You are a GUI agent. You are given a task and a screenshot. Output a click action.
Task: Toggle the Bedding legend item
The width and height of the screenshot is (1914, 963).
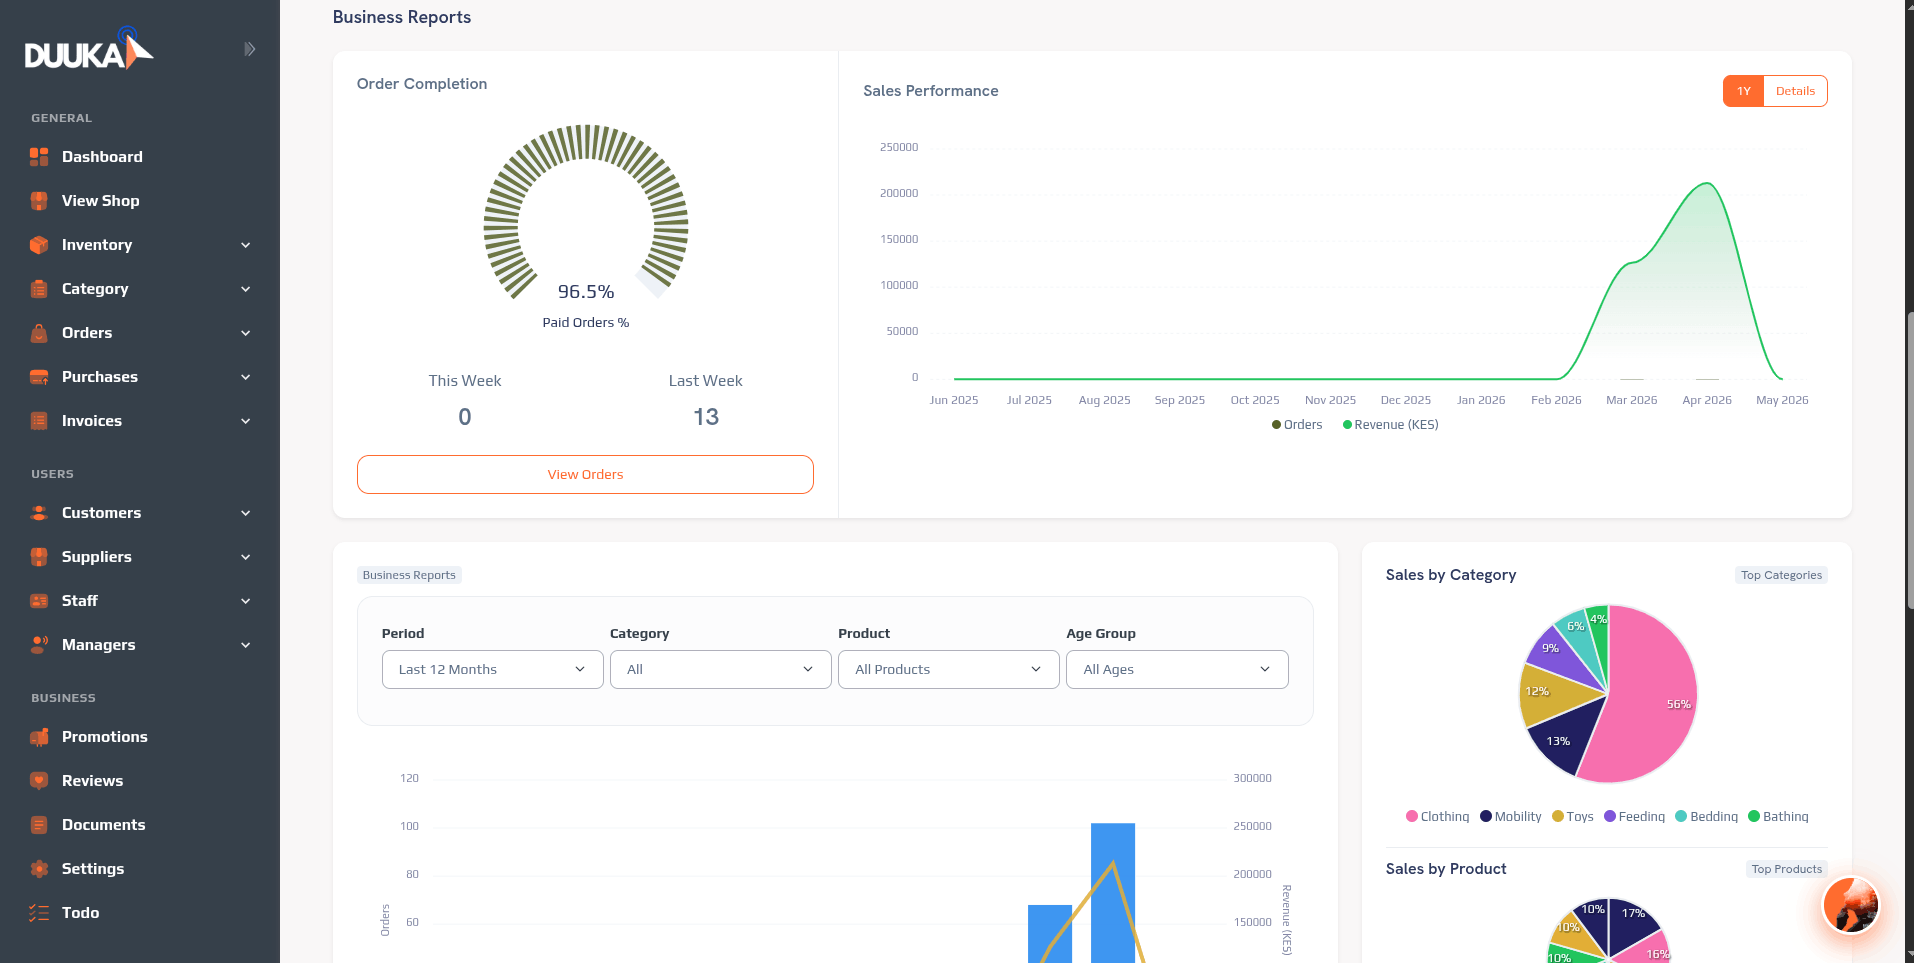pyautogui.click(x=1707, y=817)
